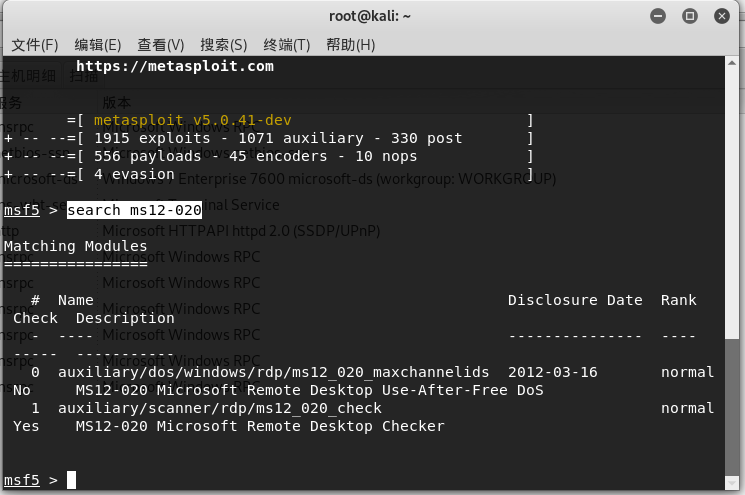Click the '10 nops' count text
This screenshot has height=495, width=745.
coord(386,156)
